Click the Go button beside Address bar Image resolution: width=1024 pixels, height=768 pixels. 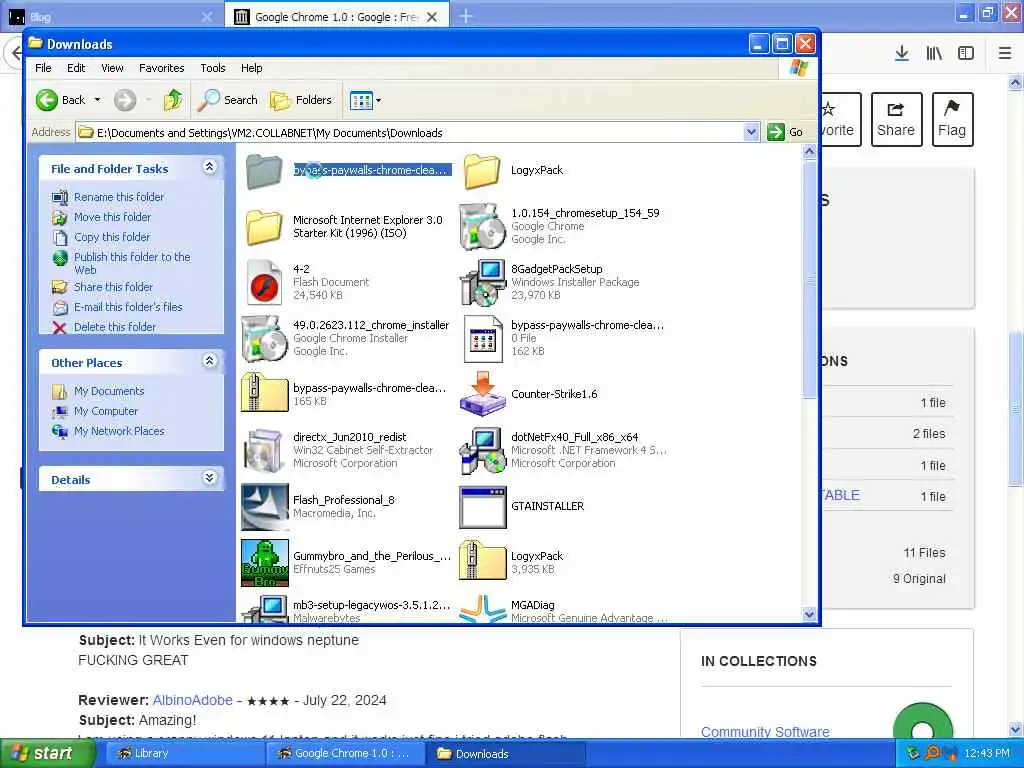pyautogui.click(x=786, y=132)
